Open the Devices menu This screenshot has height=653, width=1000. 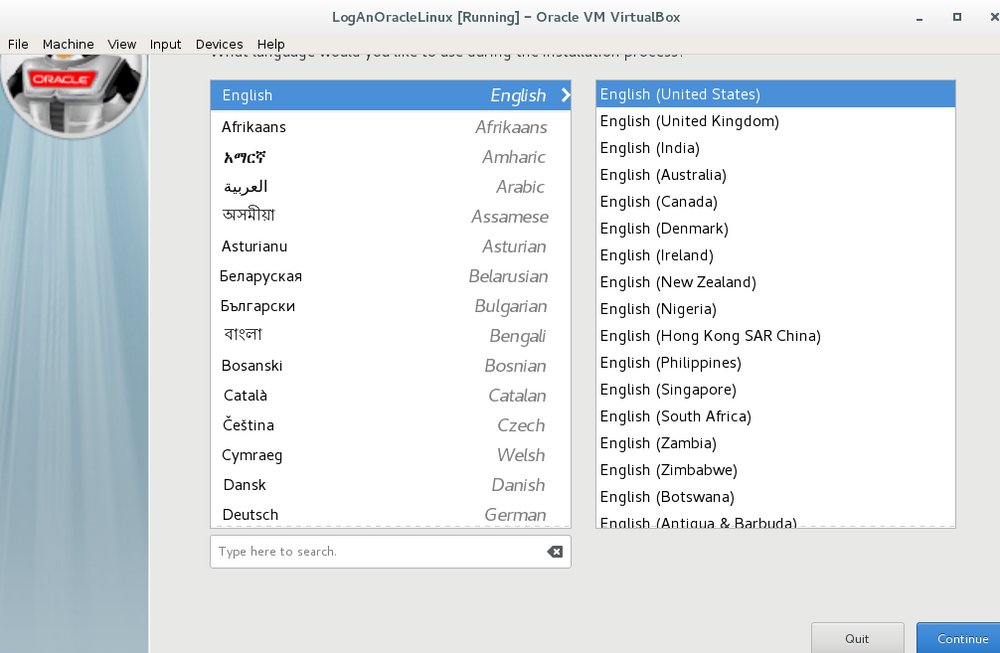tap(219, 44)
